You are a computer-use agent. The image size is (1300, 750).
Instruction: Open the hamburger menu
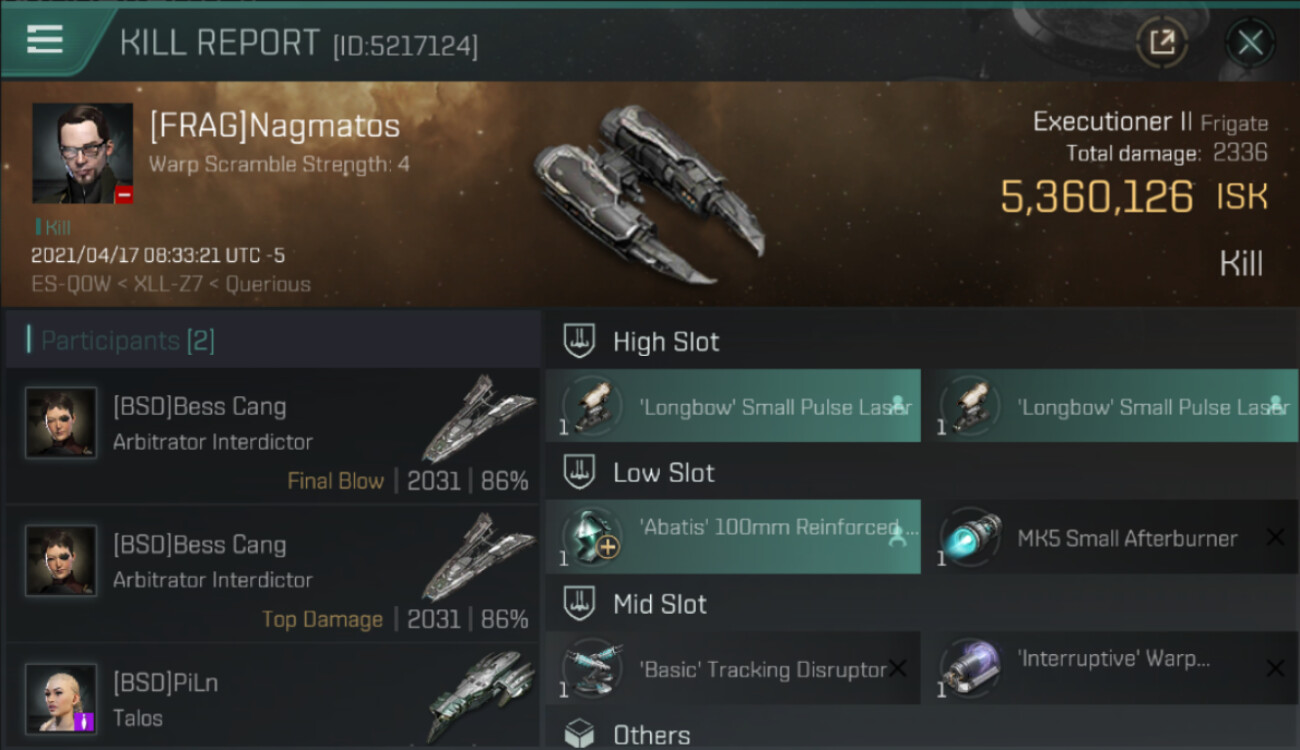45,40
